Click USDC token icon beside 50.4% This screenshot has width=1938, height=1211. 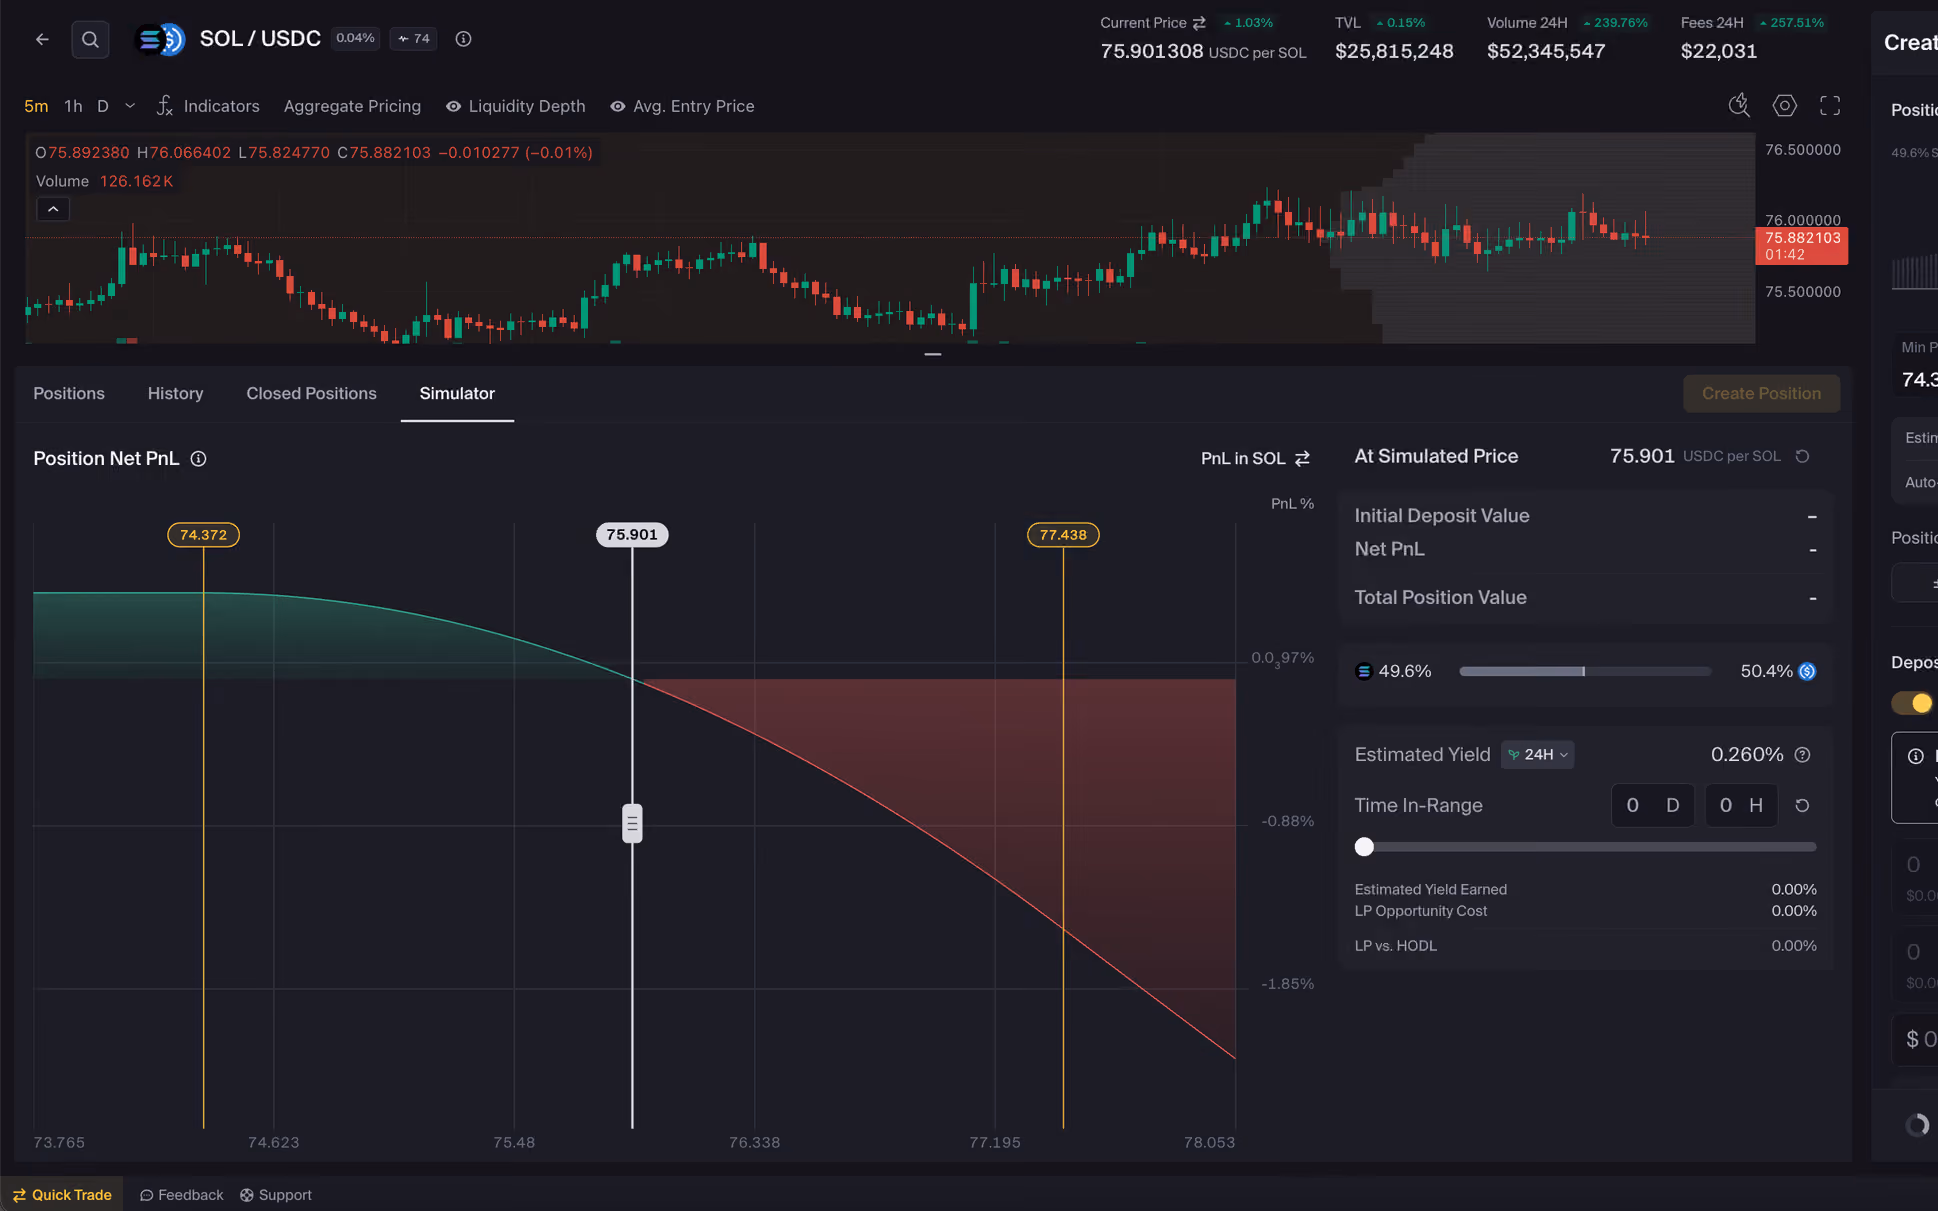point(1807,672)
